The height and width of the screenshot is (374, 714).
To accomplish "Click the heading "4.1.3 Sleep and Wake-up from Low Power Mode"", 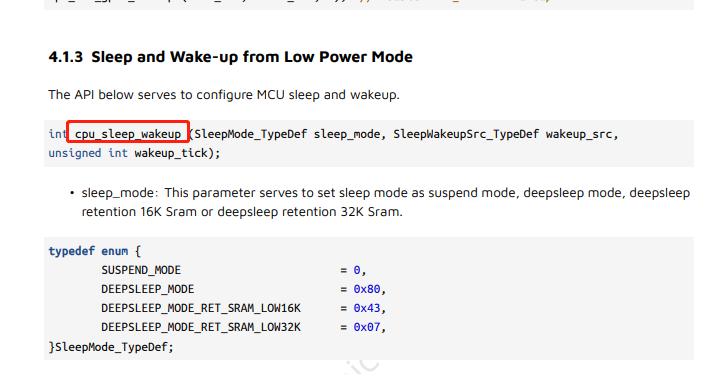I will (230, 57).
